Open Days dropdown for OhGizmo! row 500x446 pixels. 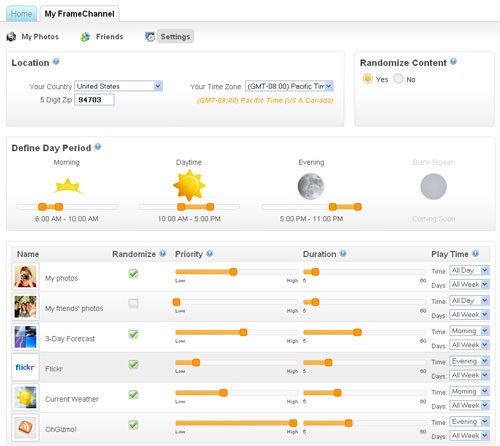click(469, 436)
